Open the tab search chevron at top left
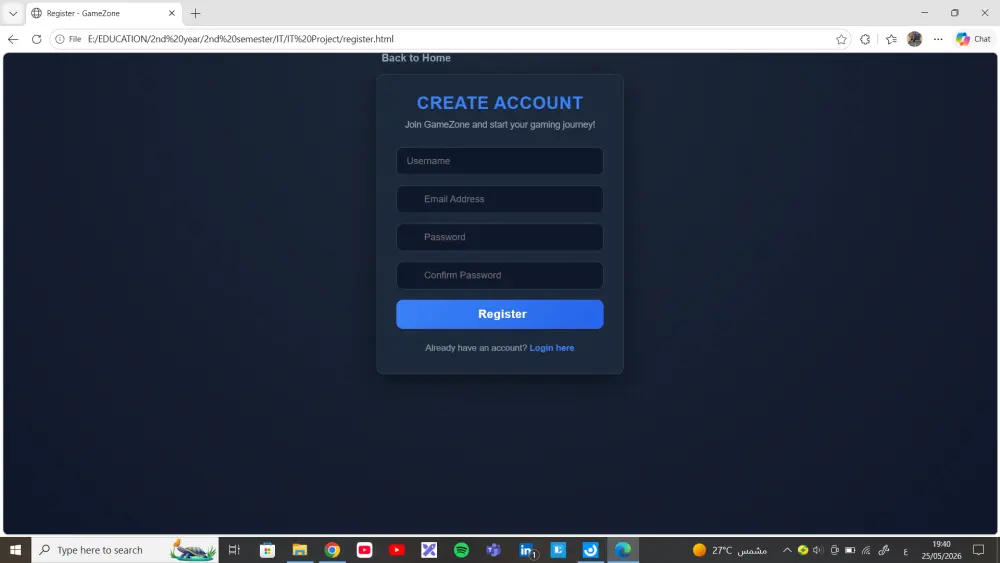 click(x=13, y=13)
